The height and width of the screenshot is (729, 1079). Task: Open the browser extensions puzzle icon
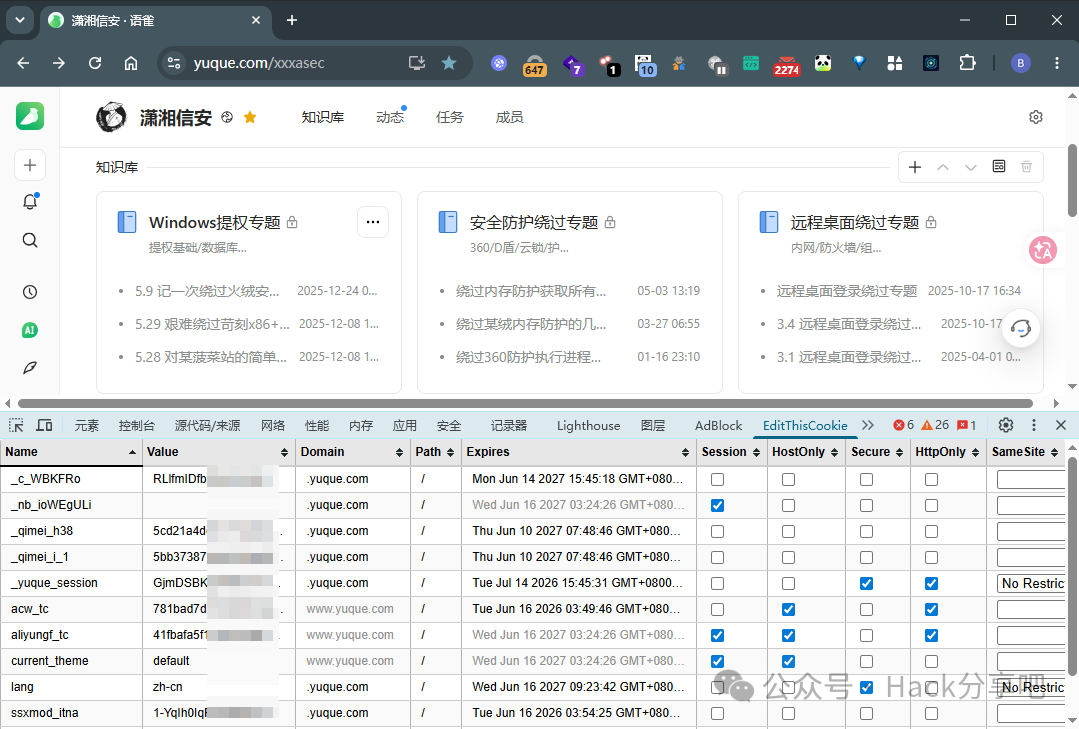[x=967, y=63]
